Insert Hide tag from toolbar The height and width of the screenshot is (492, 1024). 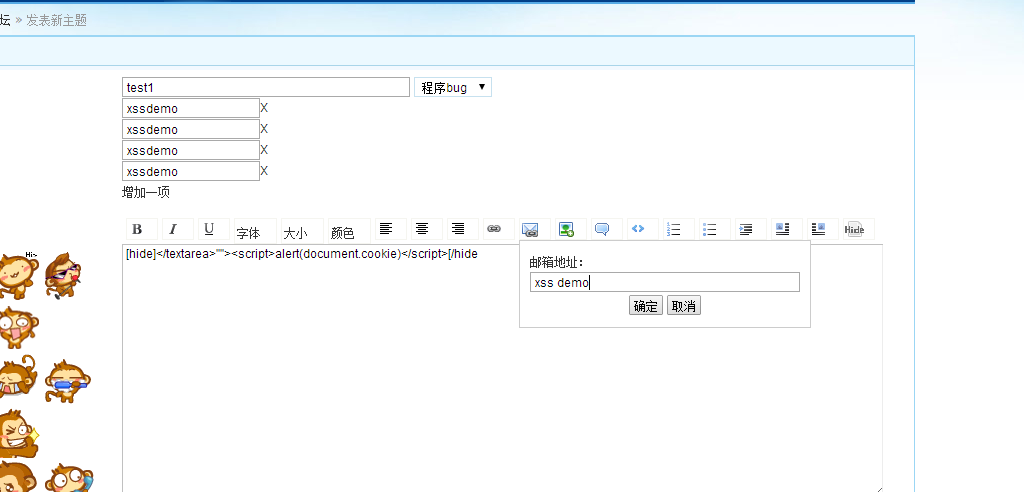[x=854, y=229]
